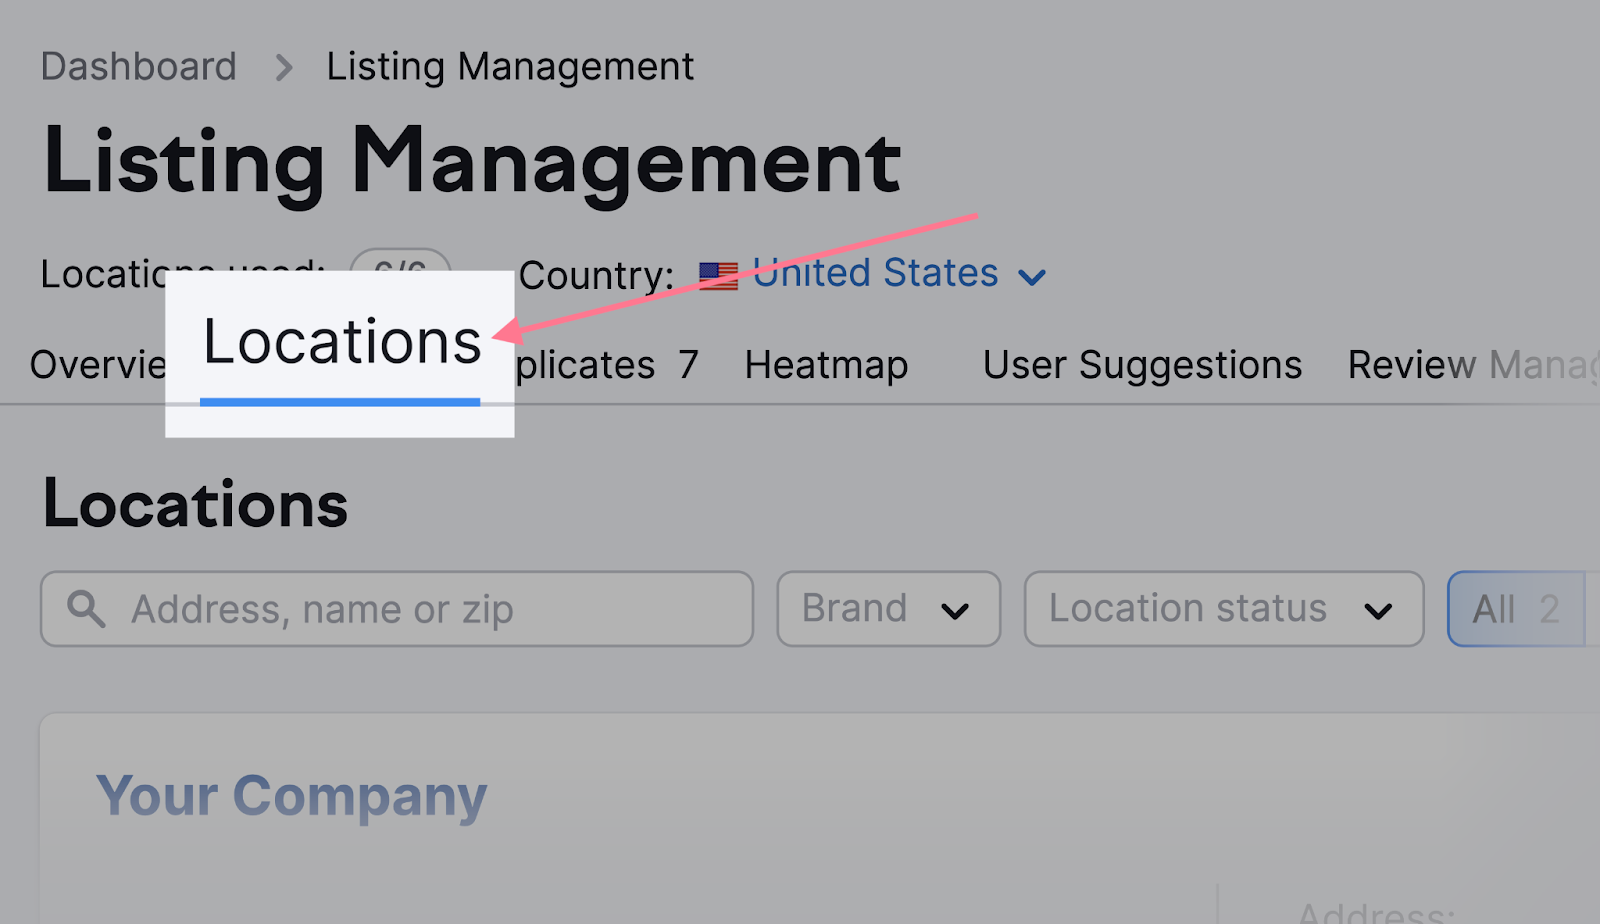1600x924 pixels.
Task: Open the United States country selector
Action: (x=875, y=273)
